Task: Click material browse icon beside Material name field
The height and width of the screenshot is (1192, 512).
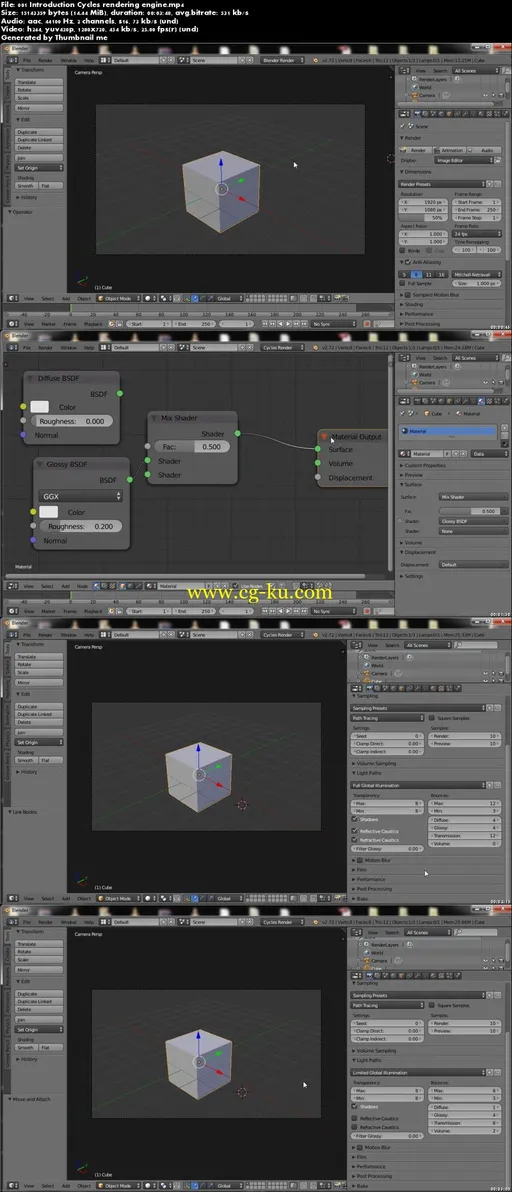Action: (403, 453)
